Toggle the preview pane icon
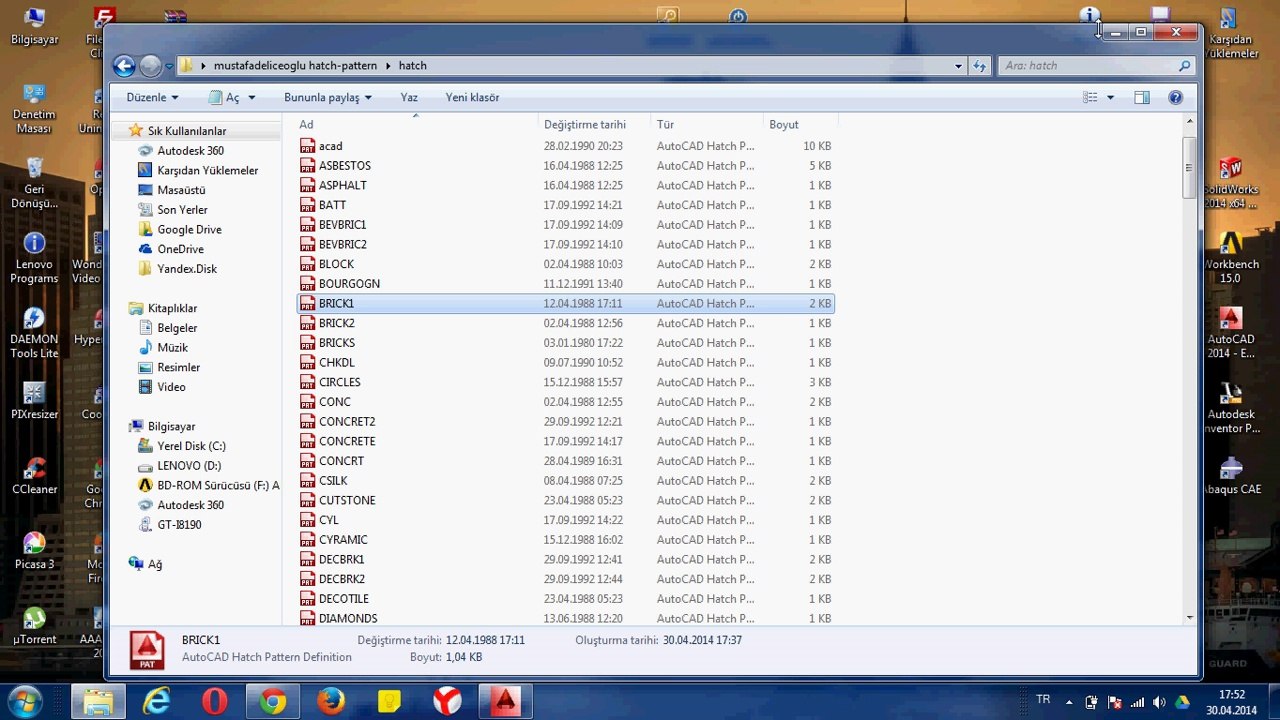 [1142, 97]
